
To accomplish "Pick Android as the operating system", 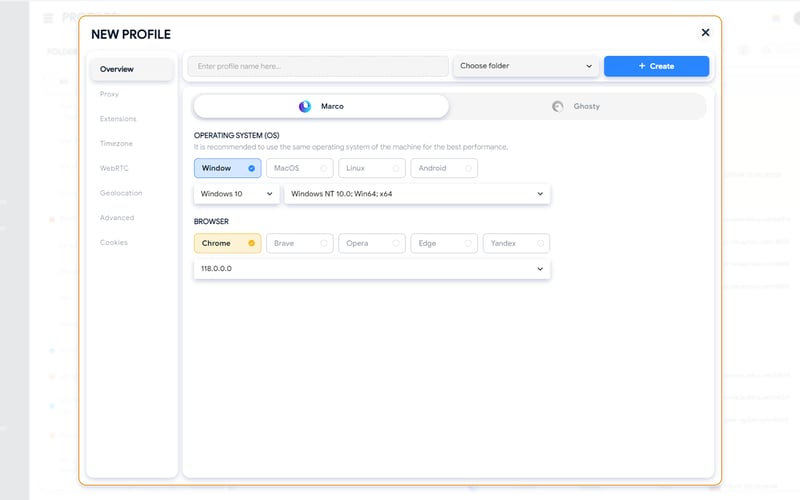I will click(x=444, y=168).
